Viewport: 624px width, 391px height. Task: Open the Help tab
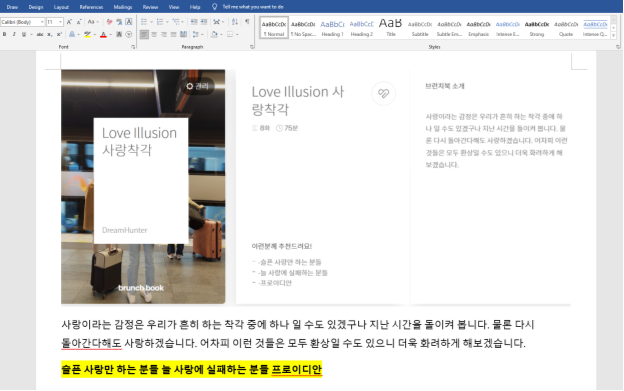coord(195,7)
